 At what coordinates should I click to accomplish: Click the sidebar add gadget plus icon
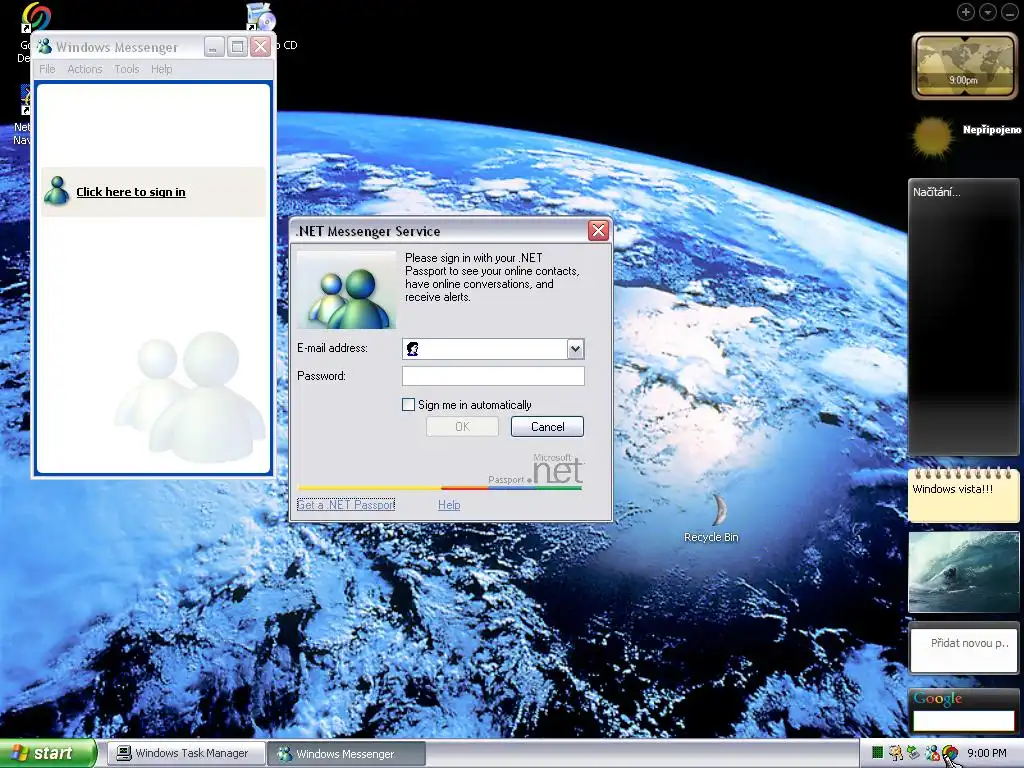[x=966, y=12]
